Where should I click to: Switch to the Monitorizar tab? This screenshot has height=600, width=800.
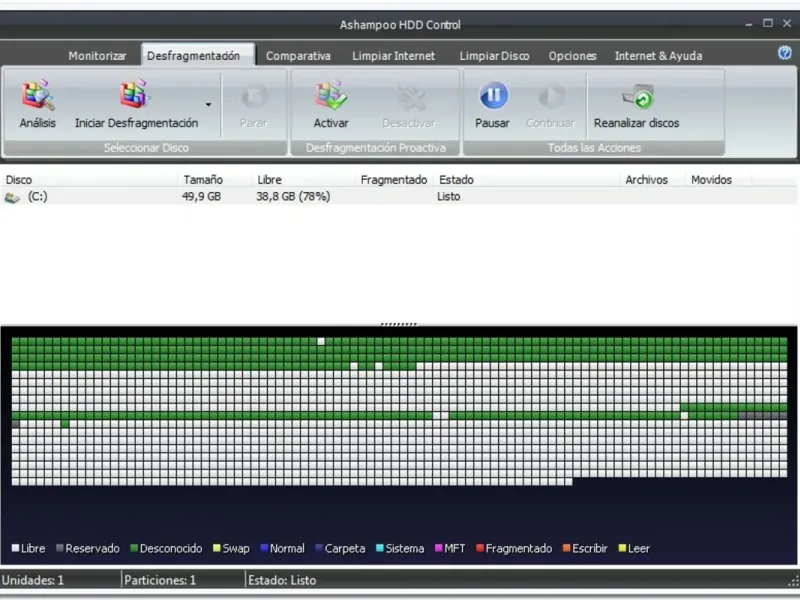pyautogui.click(x=97, y=56)
